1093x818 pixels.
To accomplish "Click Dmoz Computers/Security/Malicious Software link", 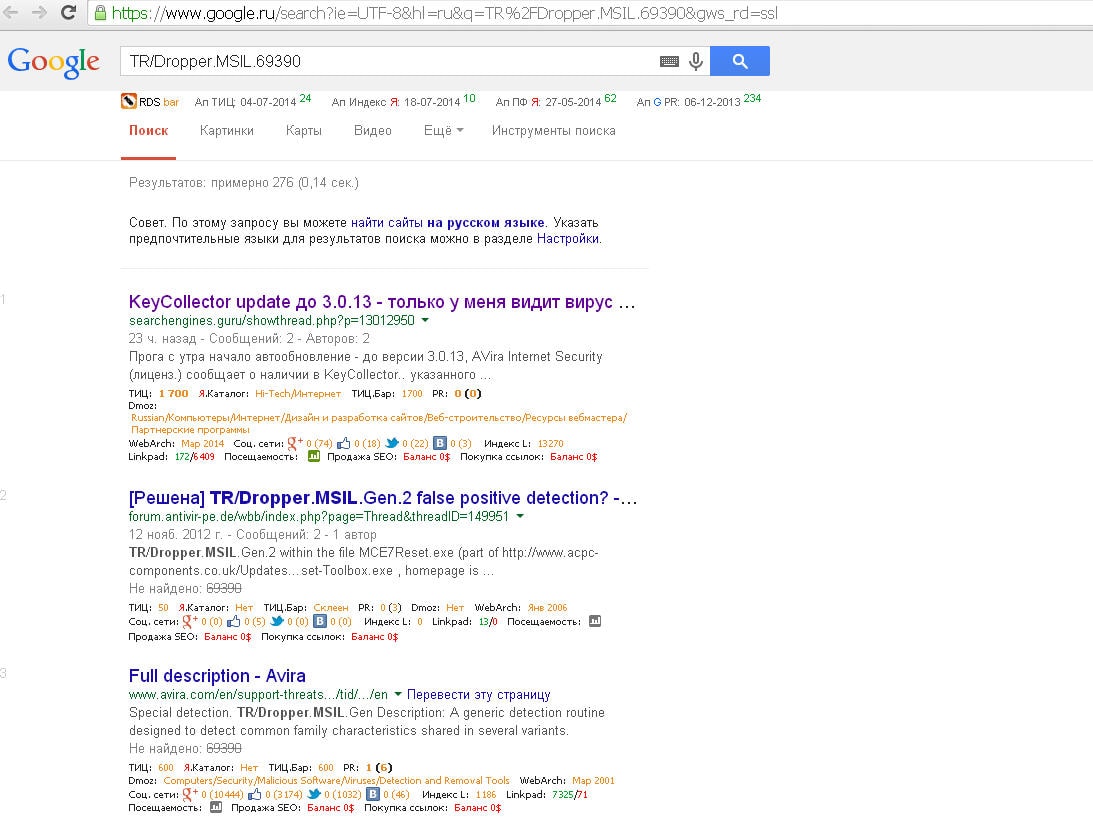I will [336, 780].
